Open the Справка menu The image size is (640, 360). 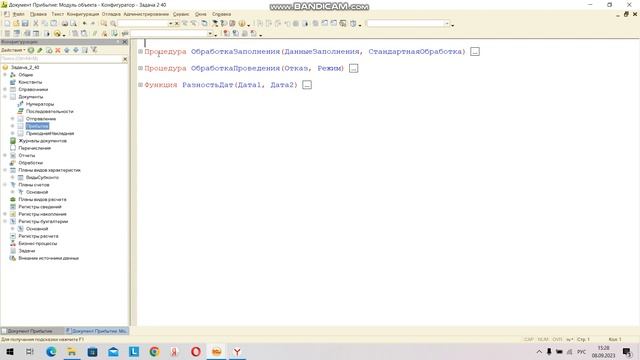tap(222, 14)
